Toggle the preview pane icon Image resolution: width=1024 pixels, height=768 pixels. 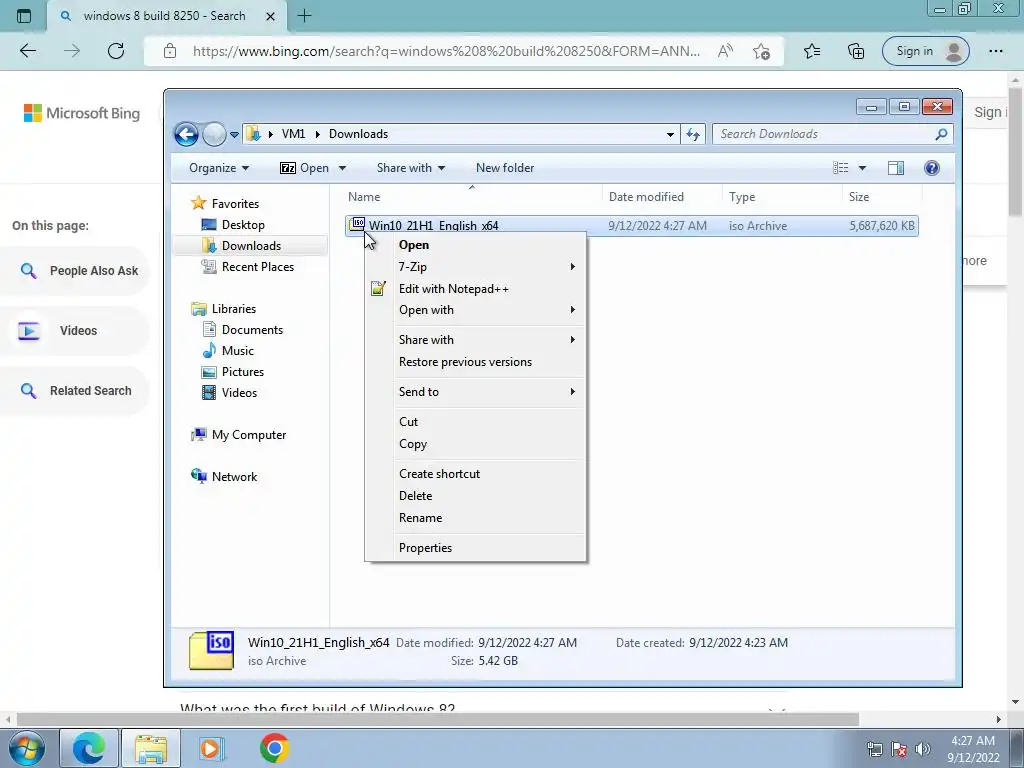[895, 168]
